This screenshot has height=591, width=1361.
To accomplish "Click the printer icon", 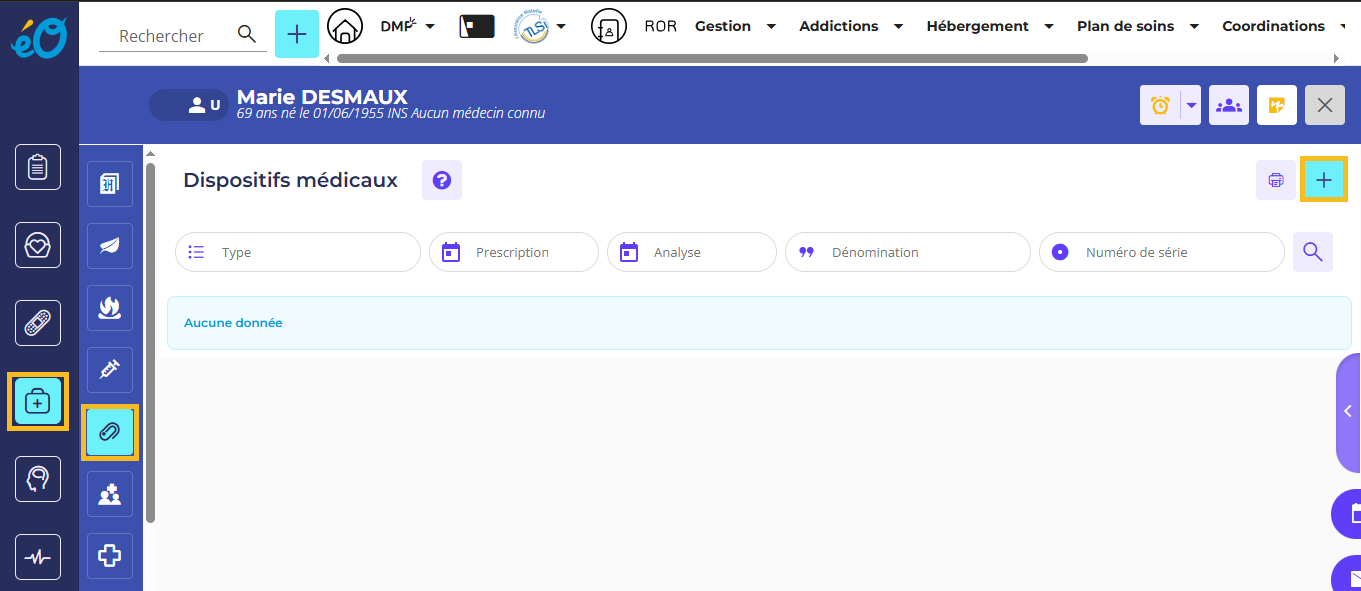I will (x=1276, y=180).
